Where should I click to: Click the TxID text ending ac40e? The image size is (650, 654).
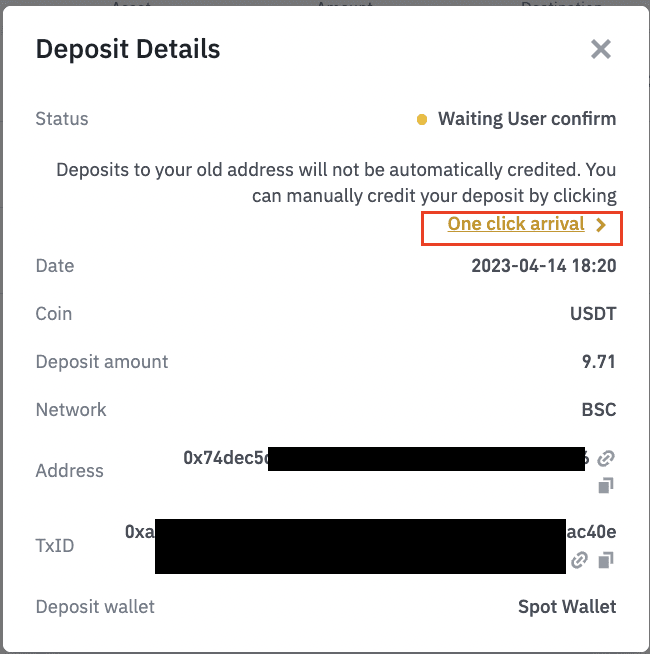pos(591,532)
